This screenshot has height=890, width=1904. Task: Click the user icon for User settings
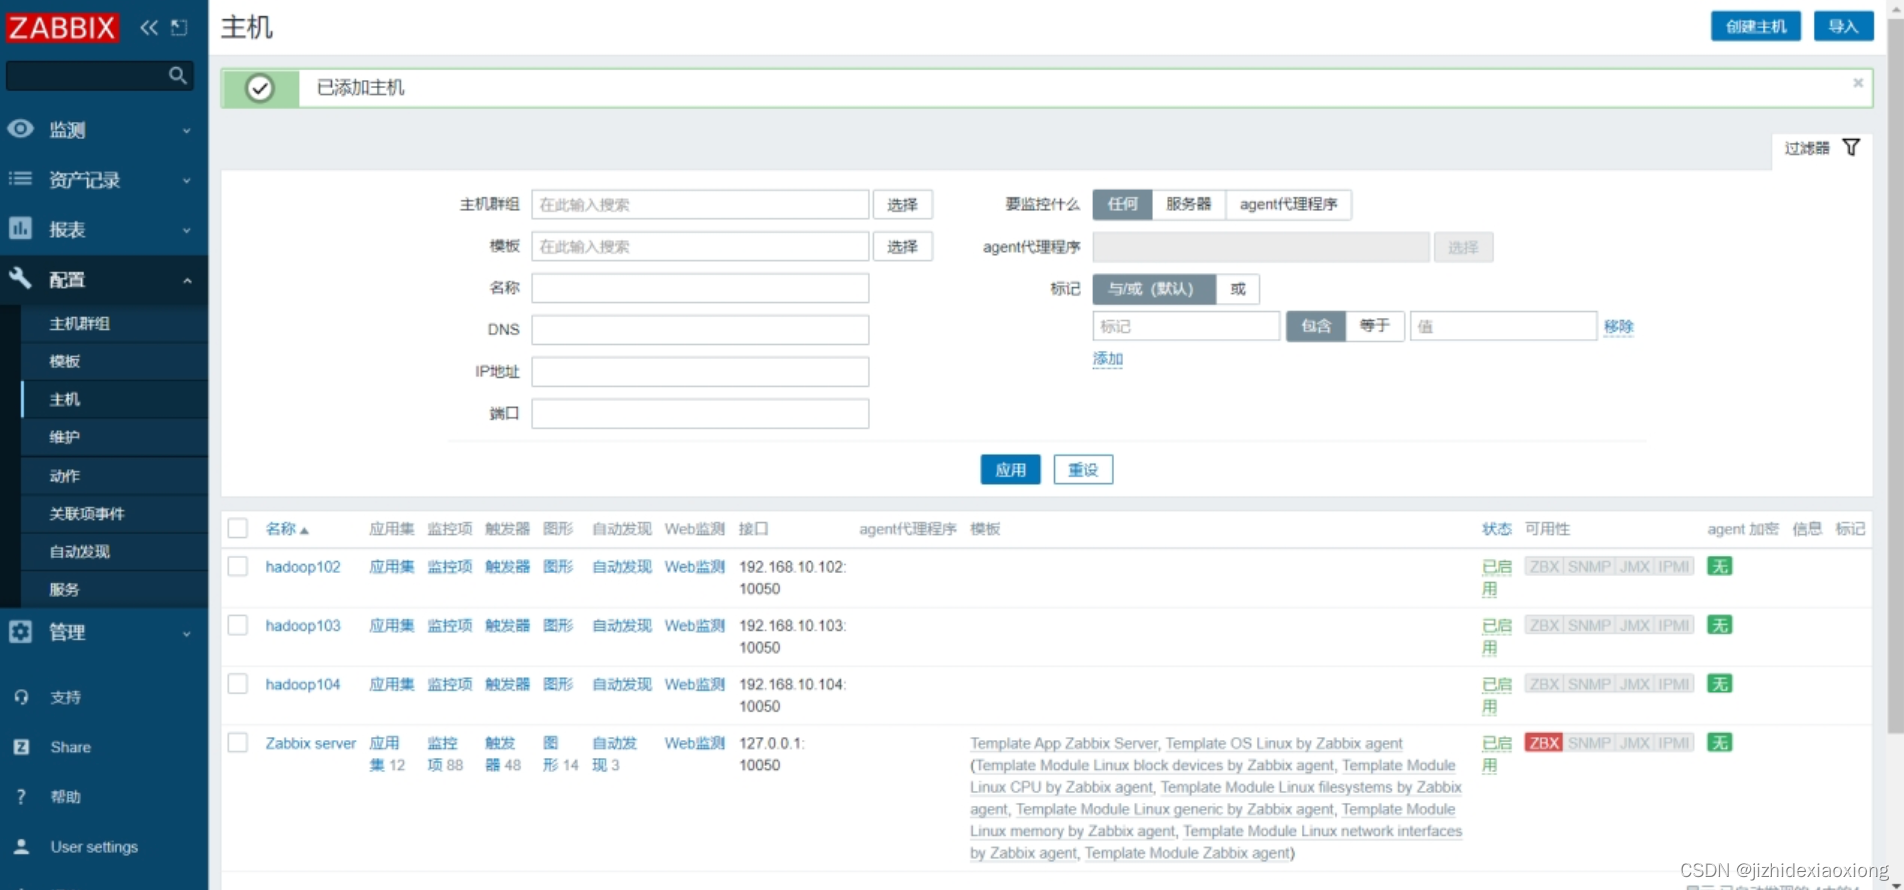(21, 846)
